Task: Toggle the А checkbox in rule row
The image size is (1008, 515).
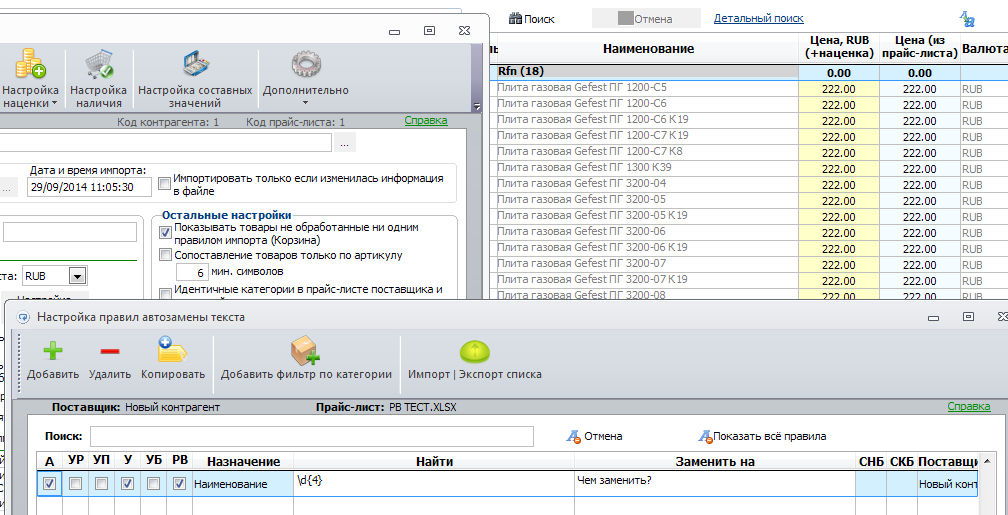Action: (50, 483)
